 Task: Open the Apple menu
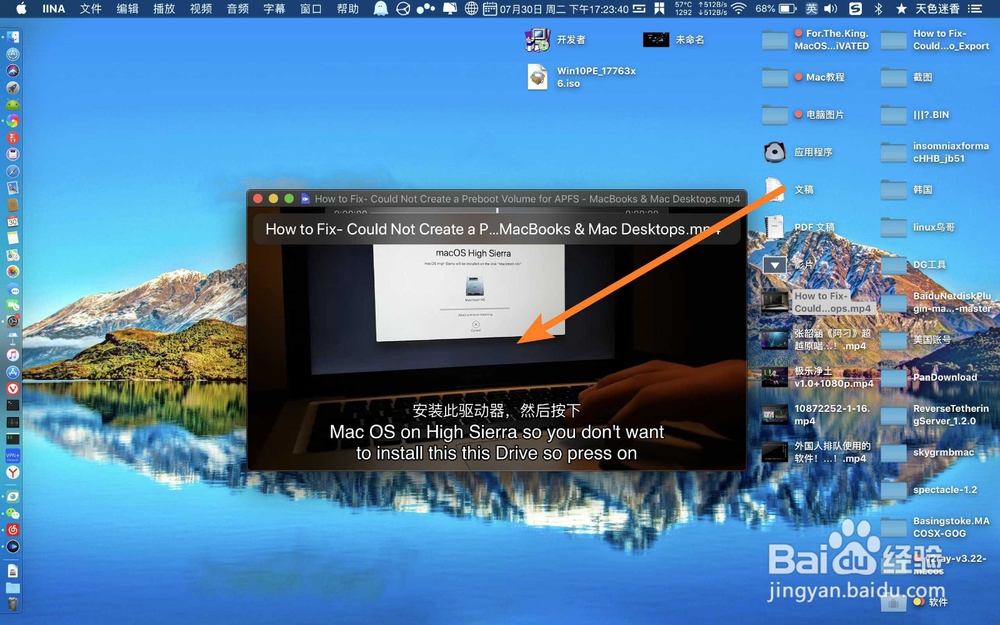(21, 8)
